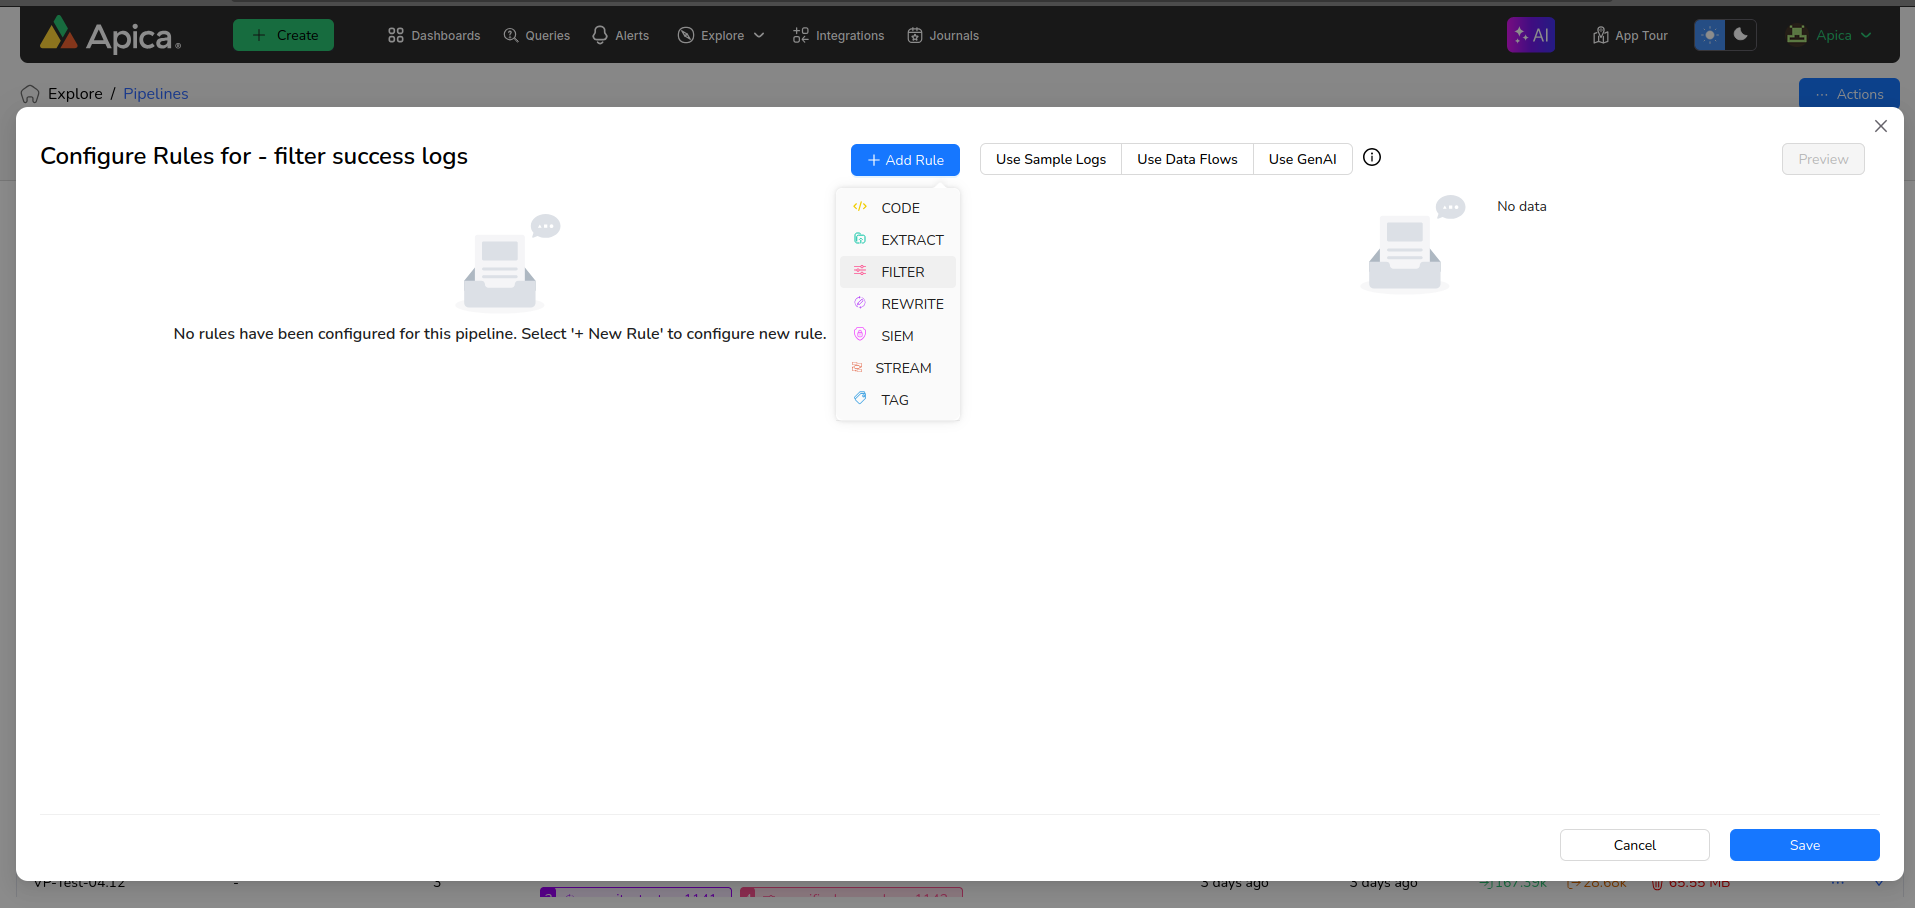This screenshot has height=908, width=1915.
Task: Switch to light mode sun toggle
Action: point(1710,35)
